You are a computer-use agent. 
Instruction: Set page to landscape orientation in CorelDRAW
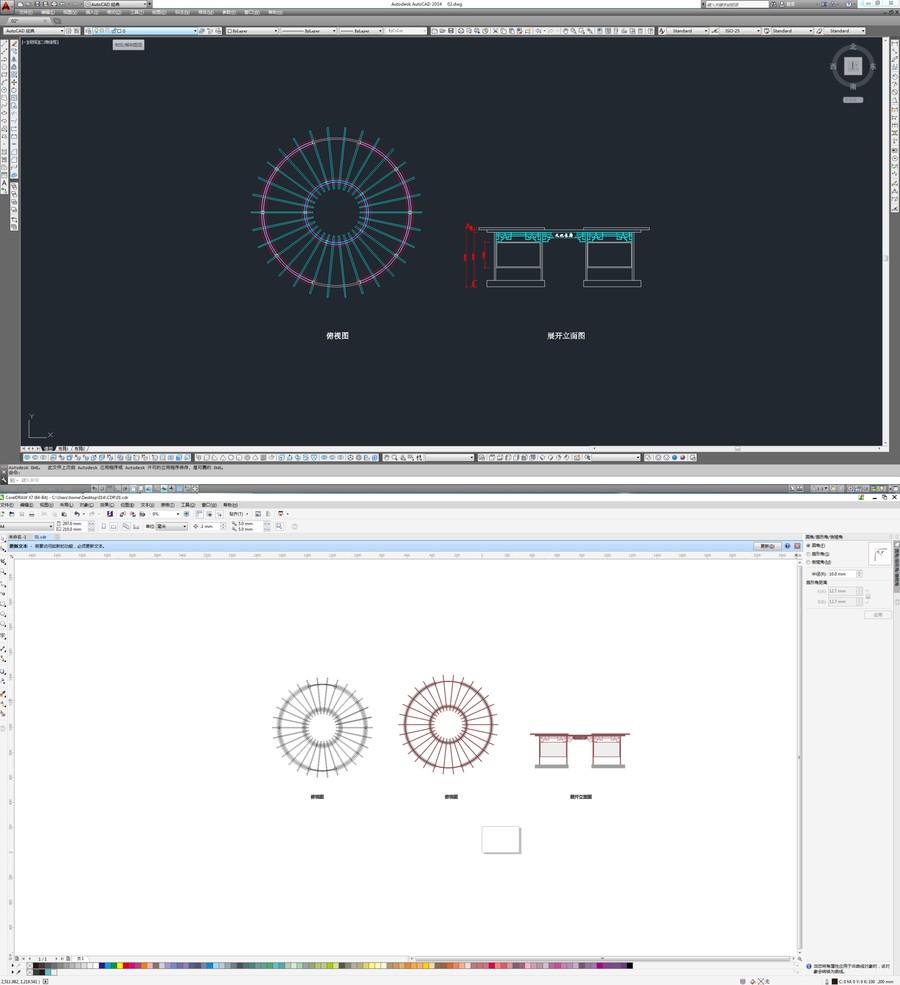click(114, 526)
